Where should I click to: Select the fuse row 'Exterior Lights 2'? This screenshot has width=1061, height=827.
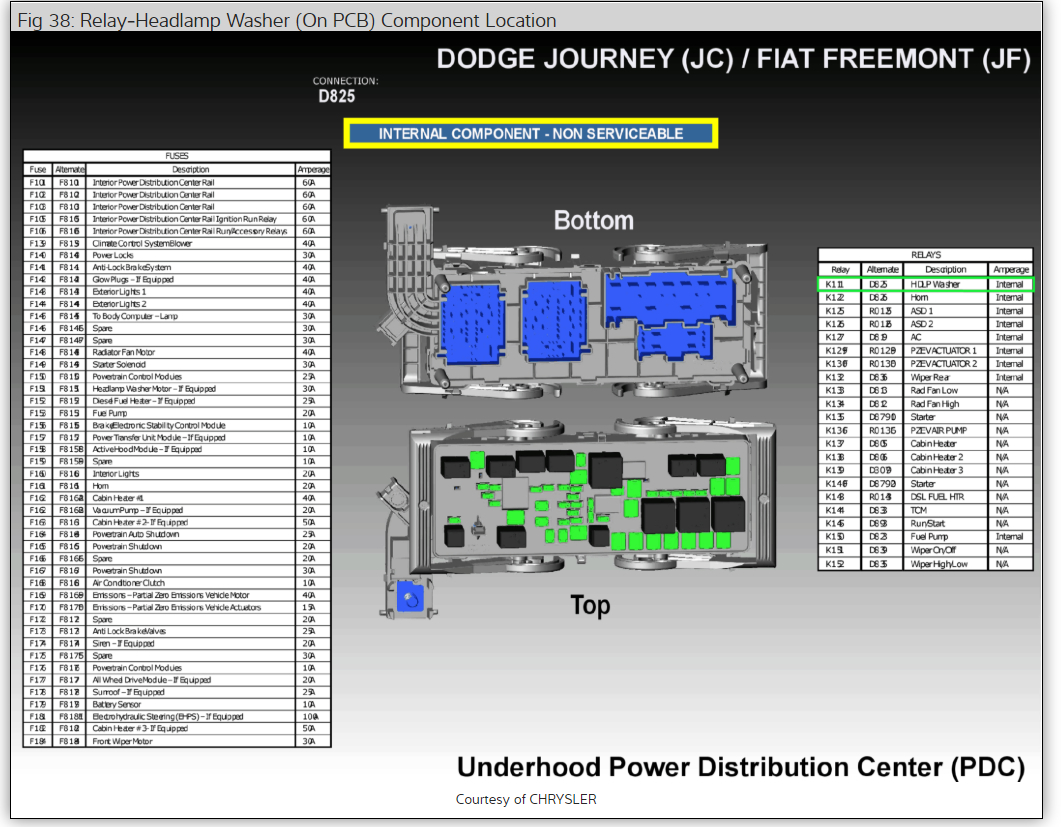pos(177,305)
